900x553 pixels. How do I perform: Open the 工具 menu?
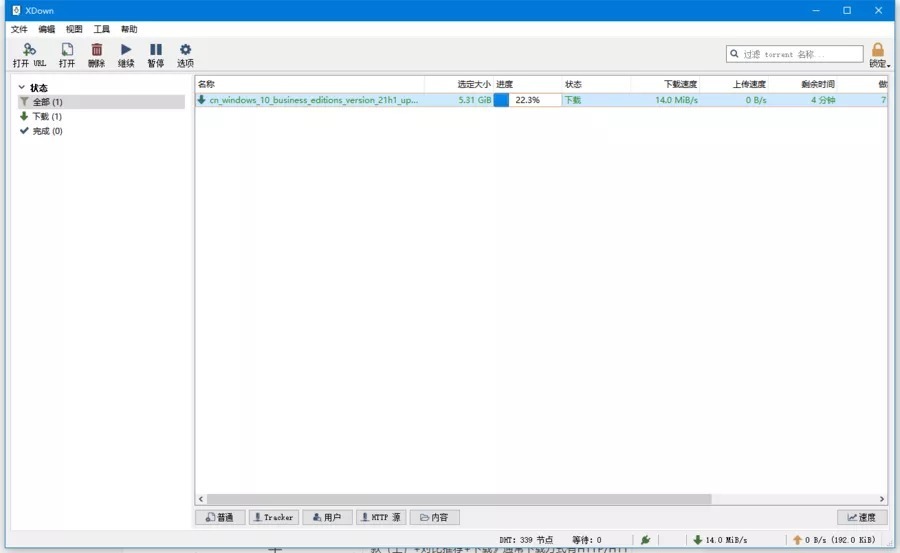102,29
